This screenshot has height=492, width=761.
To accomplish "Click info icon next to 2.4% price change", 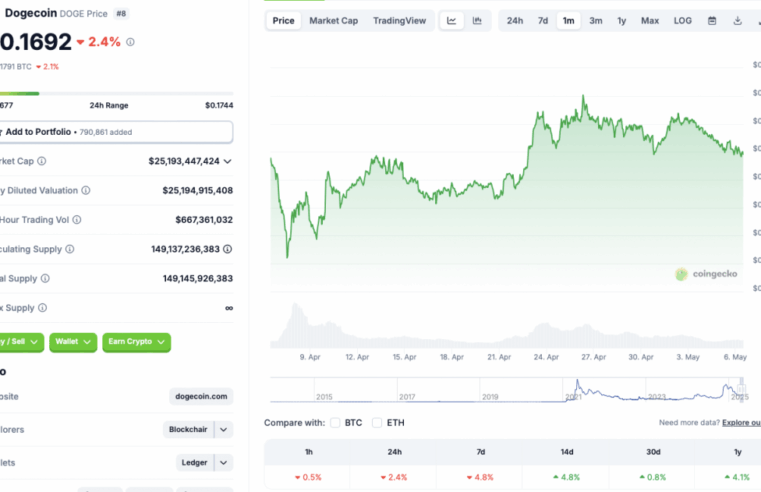I will click(x=131, y=42).
